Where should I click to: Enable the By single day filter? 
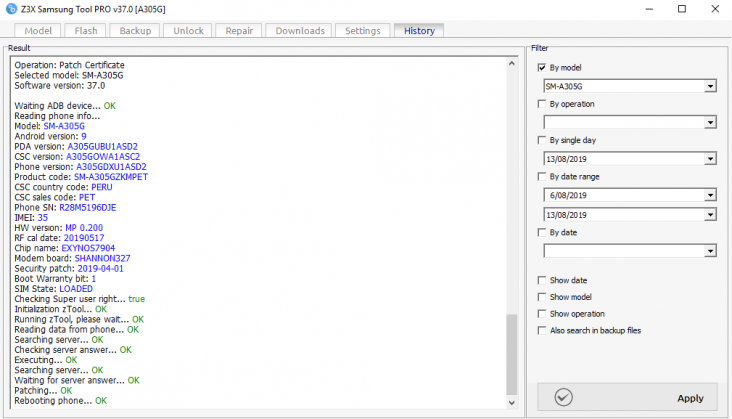tap(542, 140)
